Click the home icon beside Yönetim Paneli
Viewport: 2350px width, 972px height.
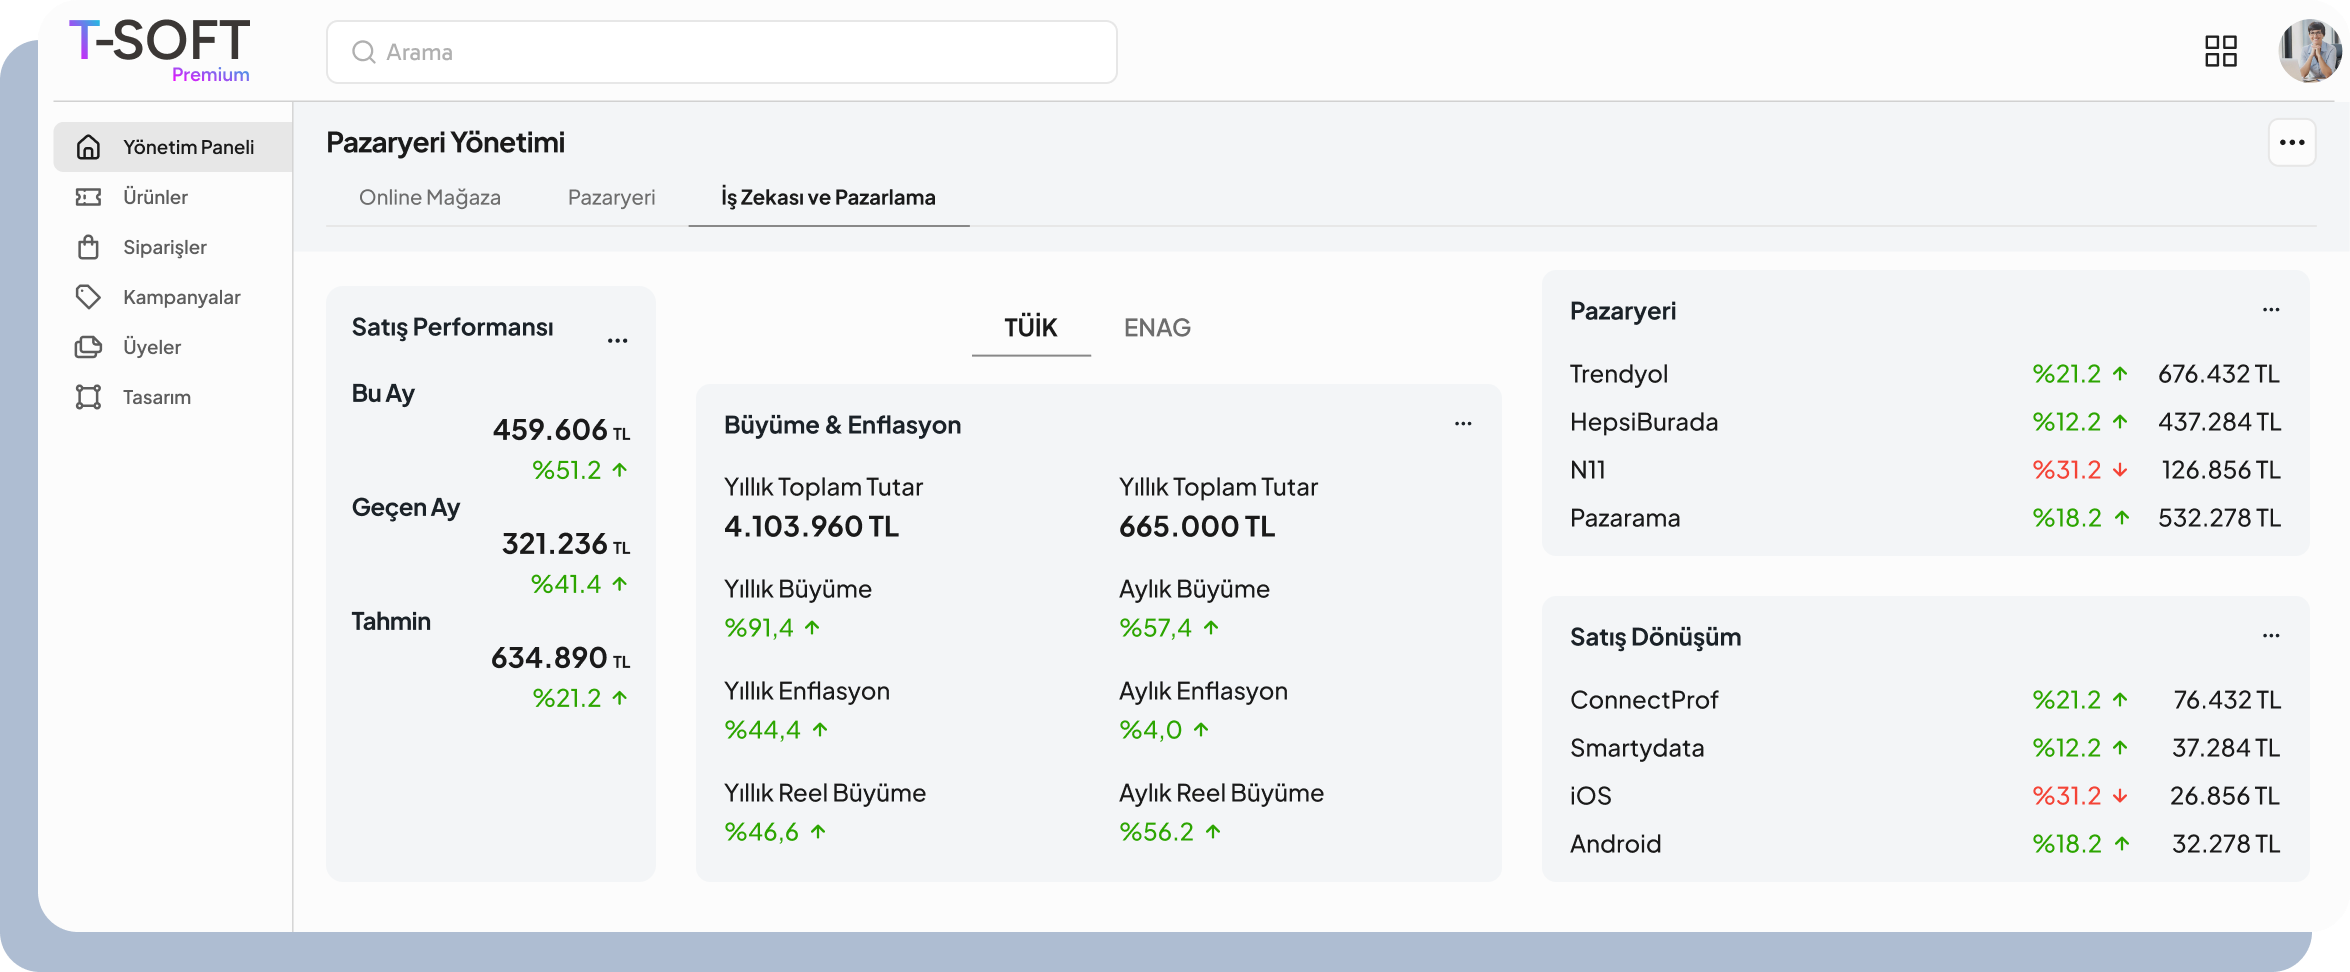click(x=88, y=147)
